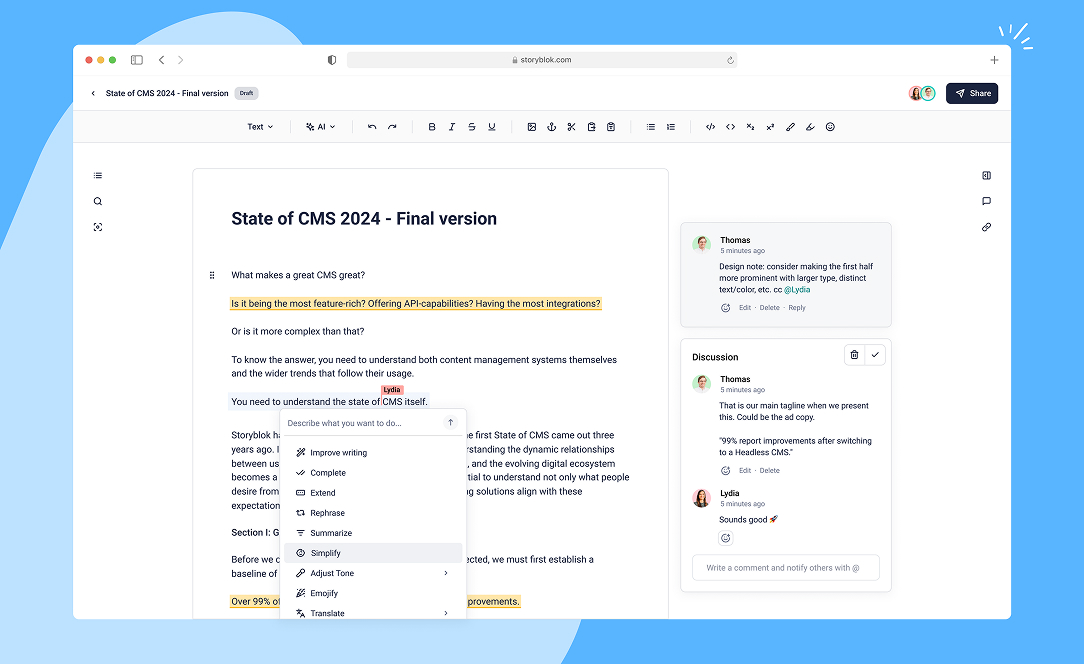Screen dimensions: 1084x664
Task: Toggle underline formatting
Action: (491, 127)
